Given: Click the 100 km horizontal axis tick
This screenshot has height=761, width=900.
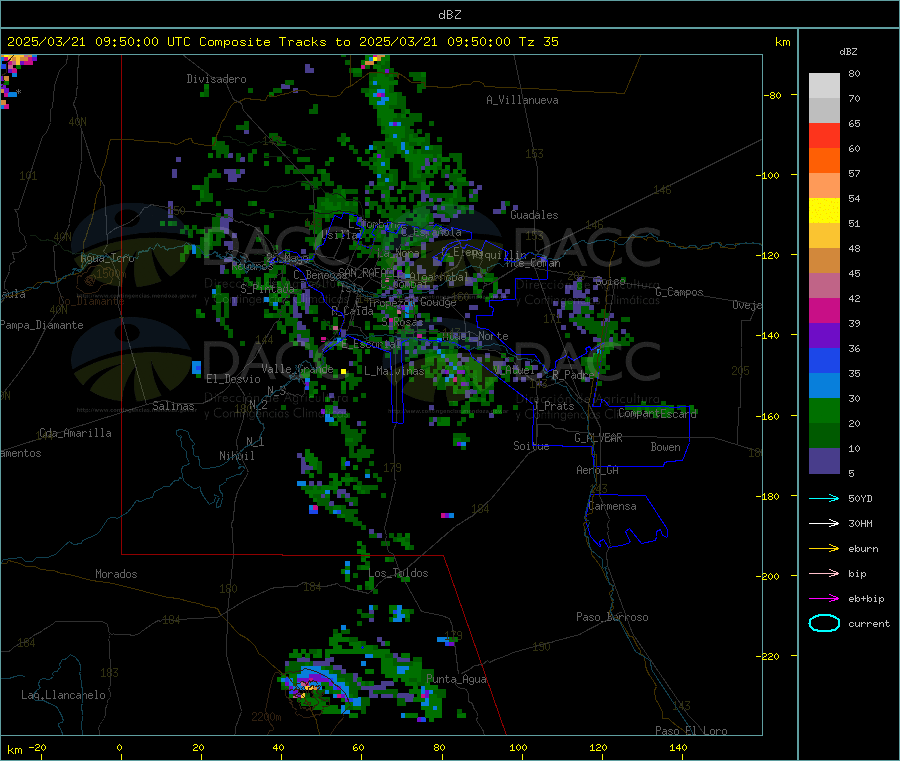Looking at the screenshot, I should [x=518, y=748].
